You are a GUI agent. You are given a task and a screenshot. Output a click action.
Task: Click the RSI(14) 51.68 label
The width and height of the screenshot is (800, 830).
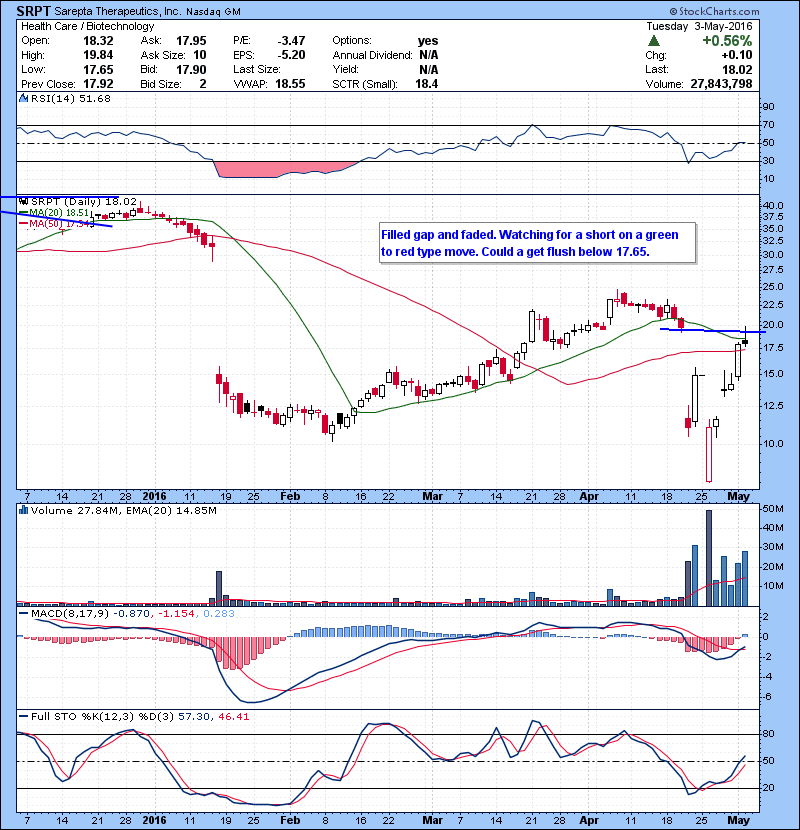click(x=71, y=98)
